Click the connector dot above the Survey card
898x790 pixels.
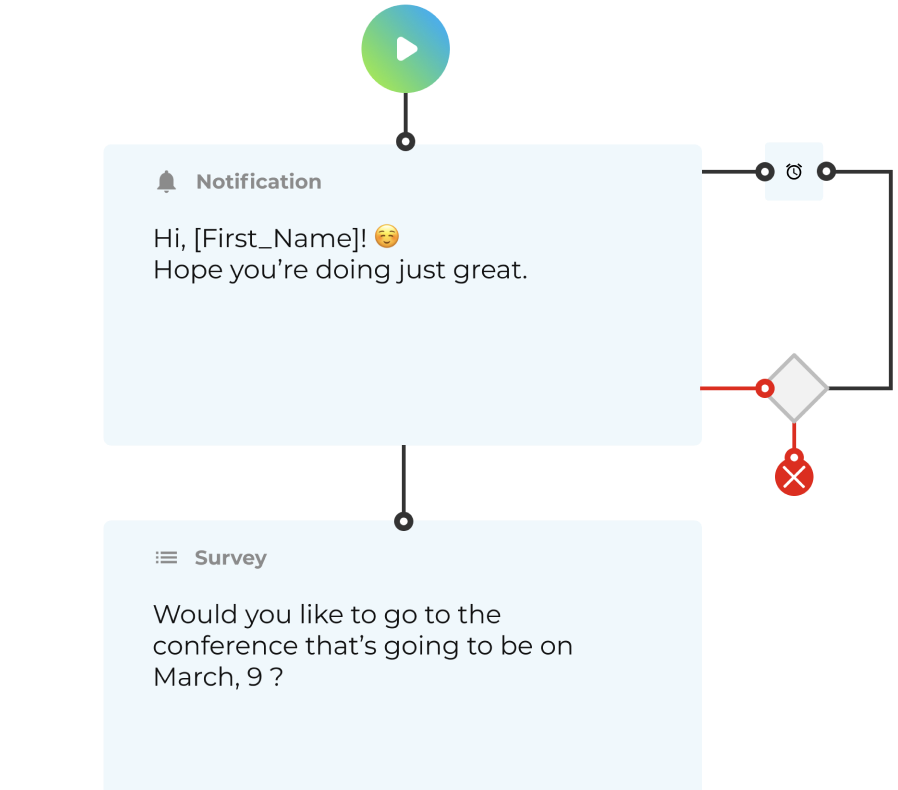click(403, 521)
